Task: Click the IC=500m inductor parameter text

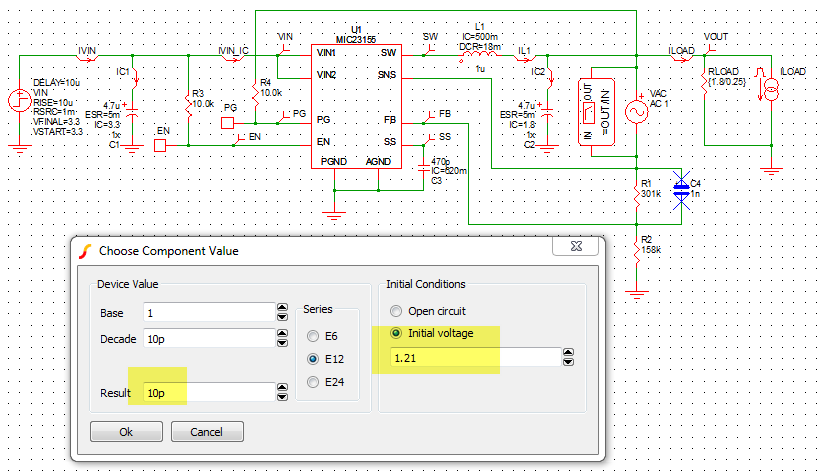Action: (x=479, y=37)
